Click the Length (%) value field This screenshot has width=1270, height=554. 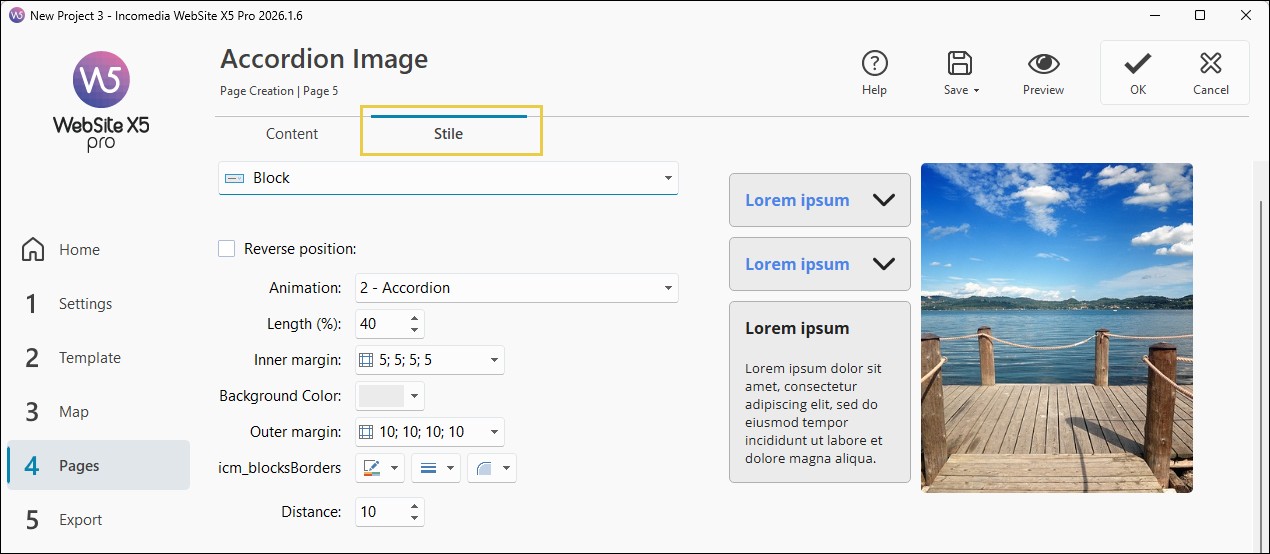point(381,324)
